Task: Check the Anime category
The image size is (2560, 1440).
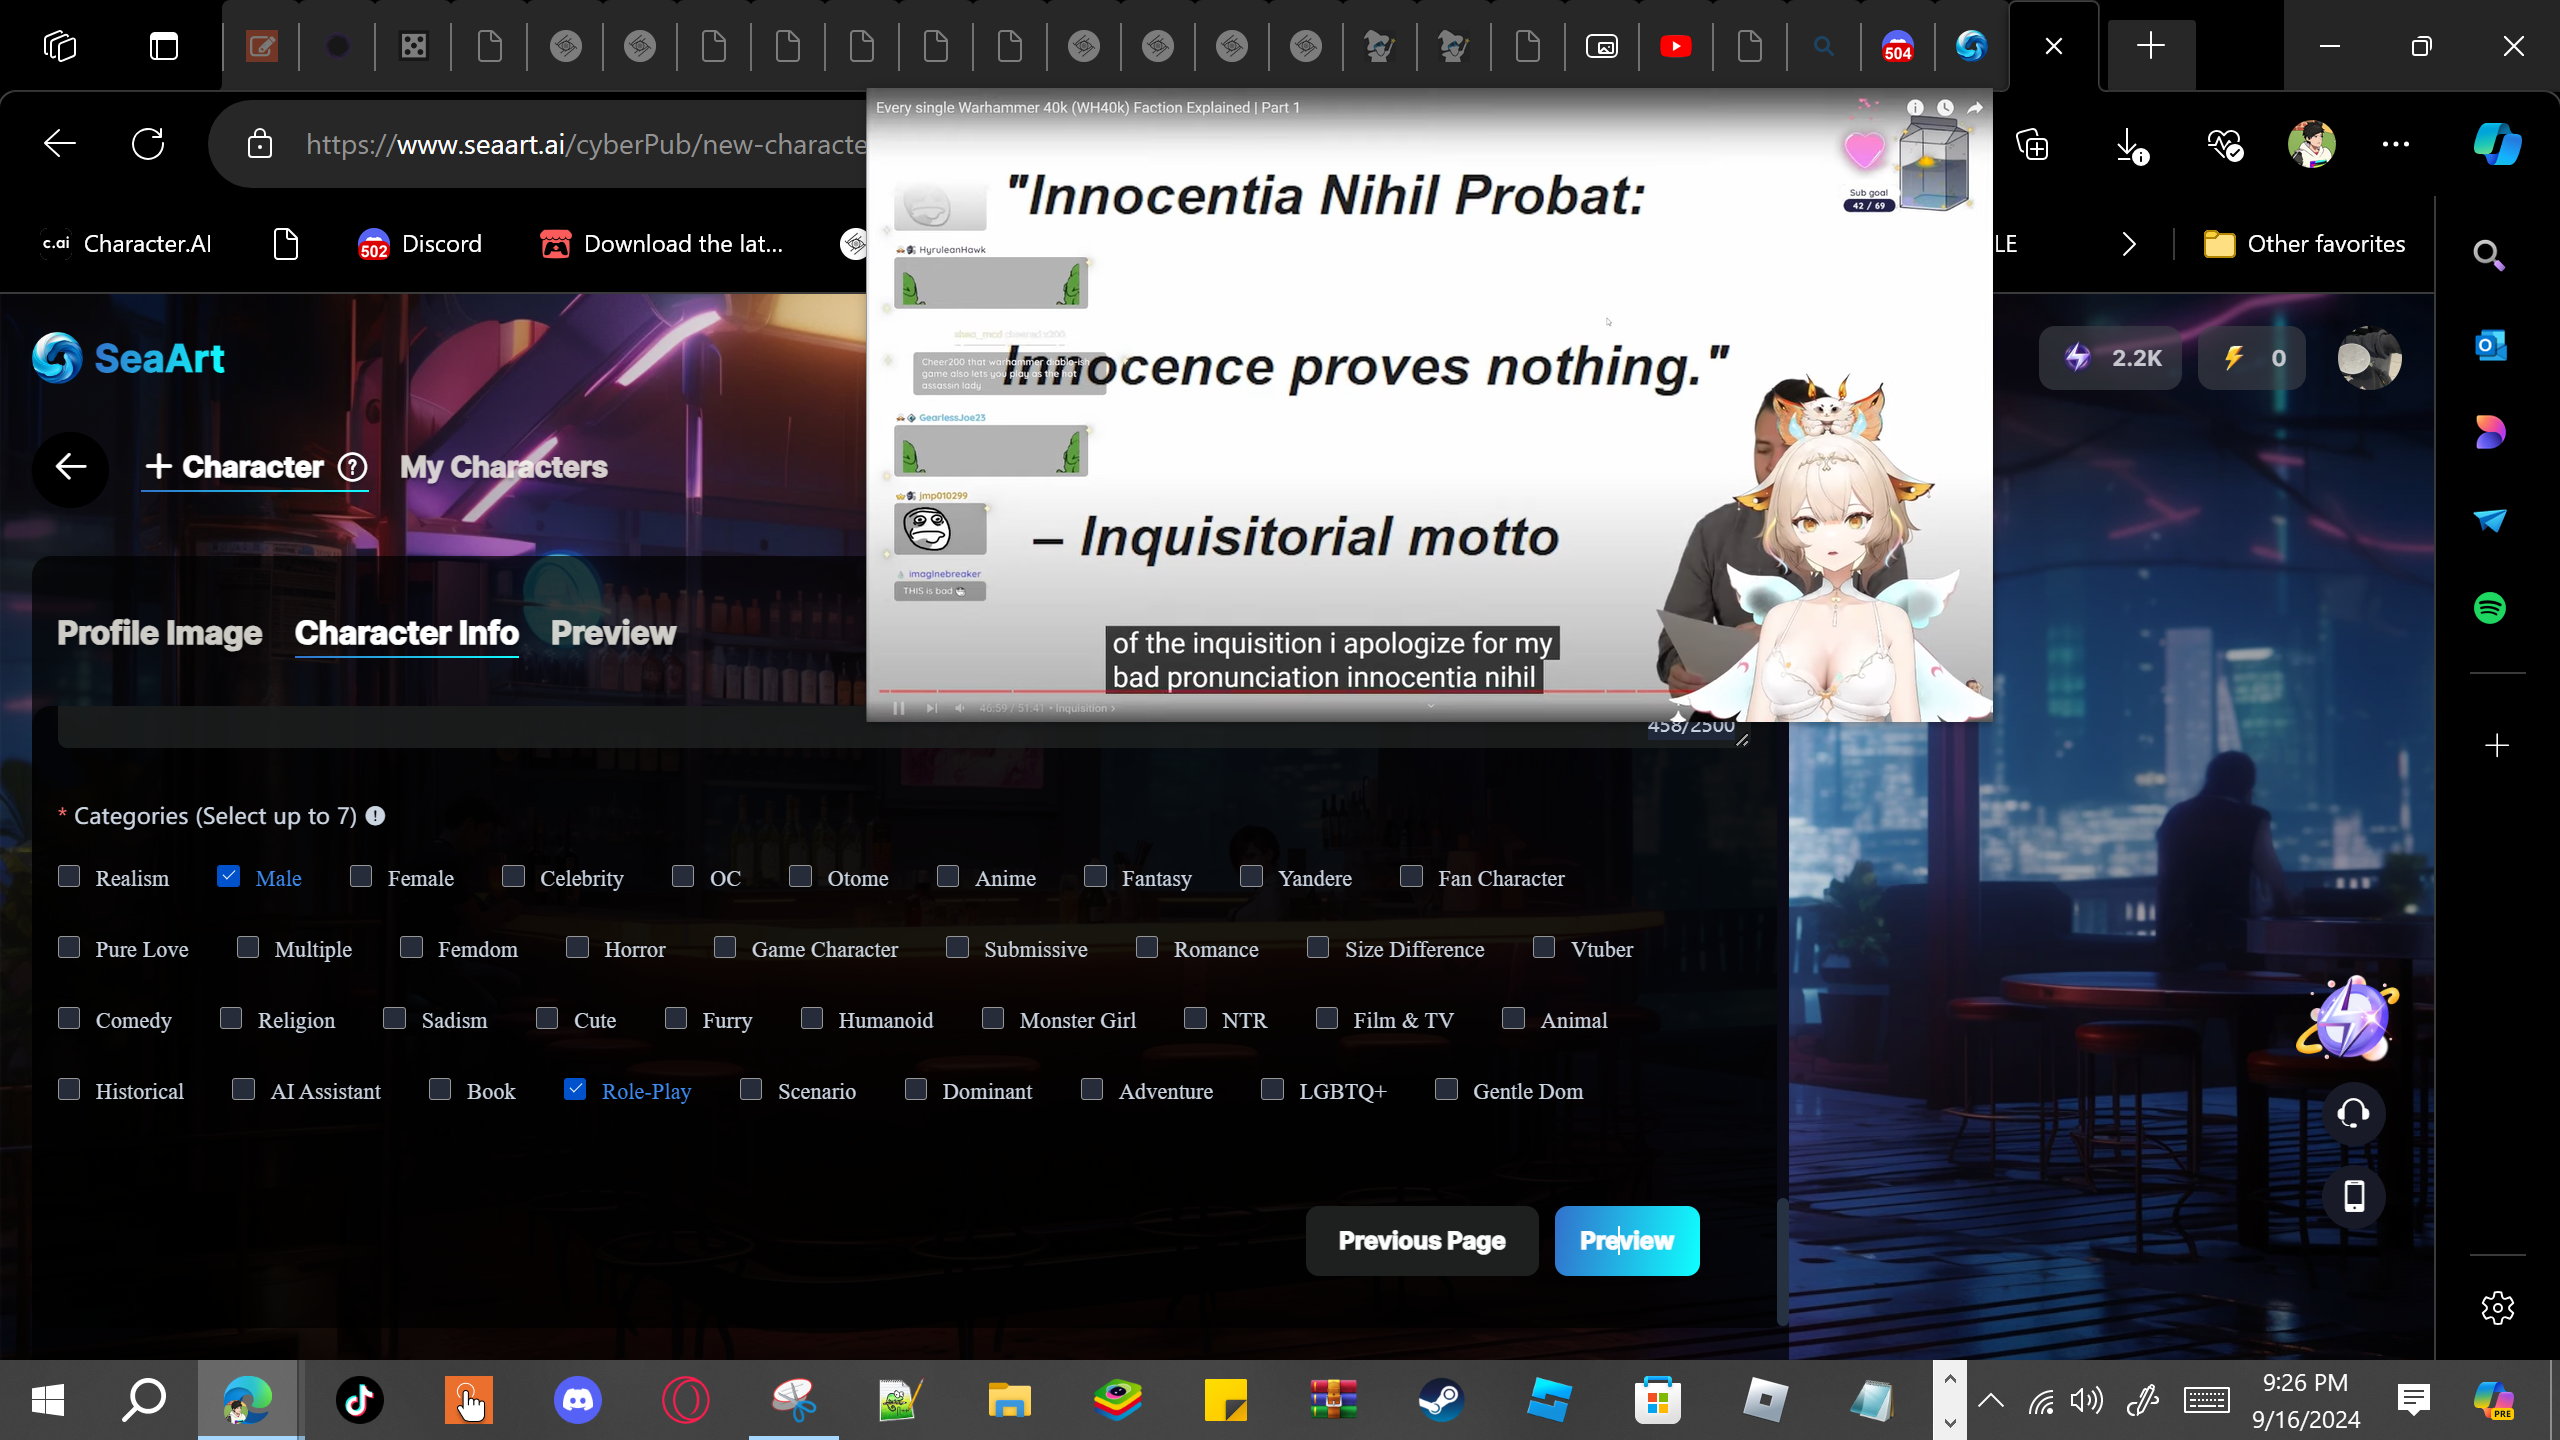Action: [x=948, y=877]
